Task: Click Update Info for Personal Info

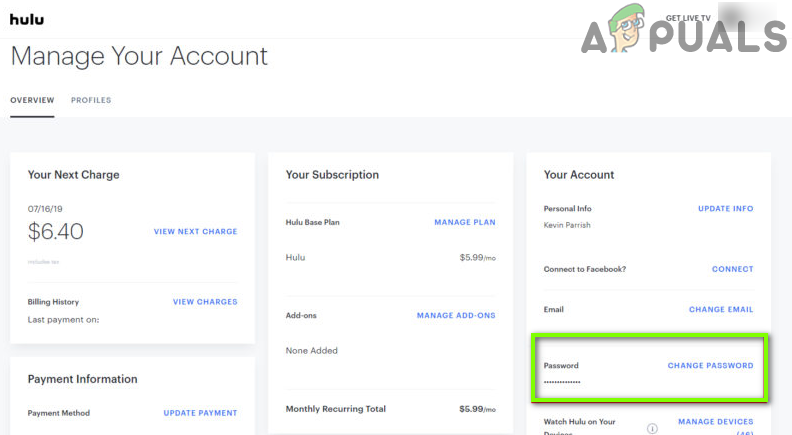Action: [725, 209]
